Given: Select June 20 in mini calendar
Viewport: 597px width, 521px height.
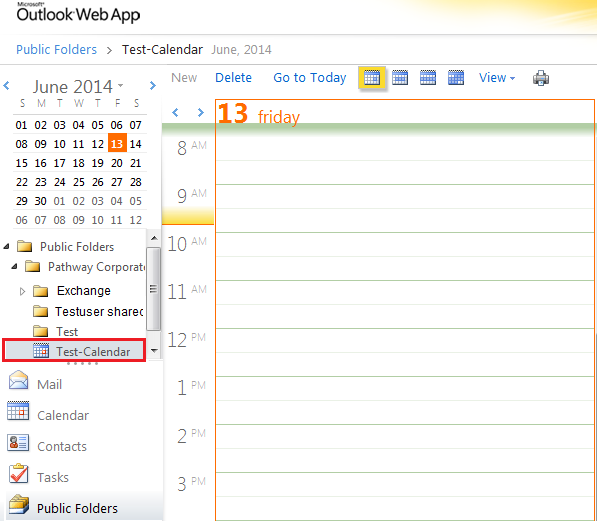Looking at the screenshot, I should (117, 163).
